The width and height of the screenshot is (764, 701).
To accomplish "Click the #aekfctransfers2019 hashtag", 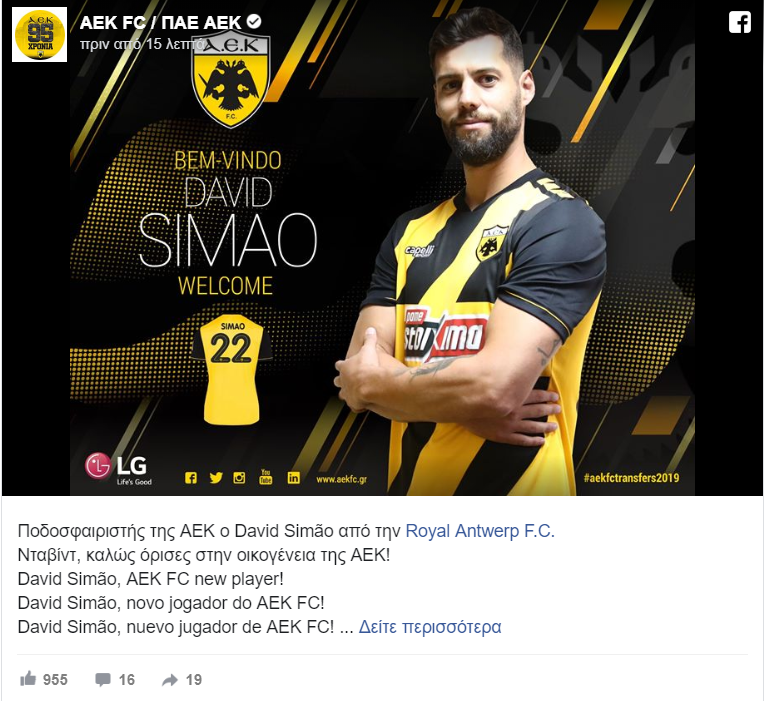I will click(631, 477).
